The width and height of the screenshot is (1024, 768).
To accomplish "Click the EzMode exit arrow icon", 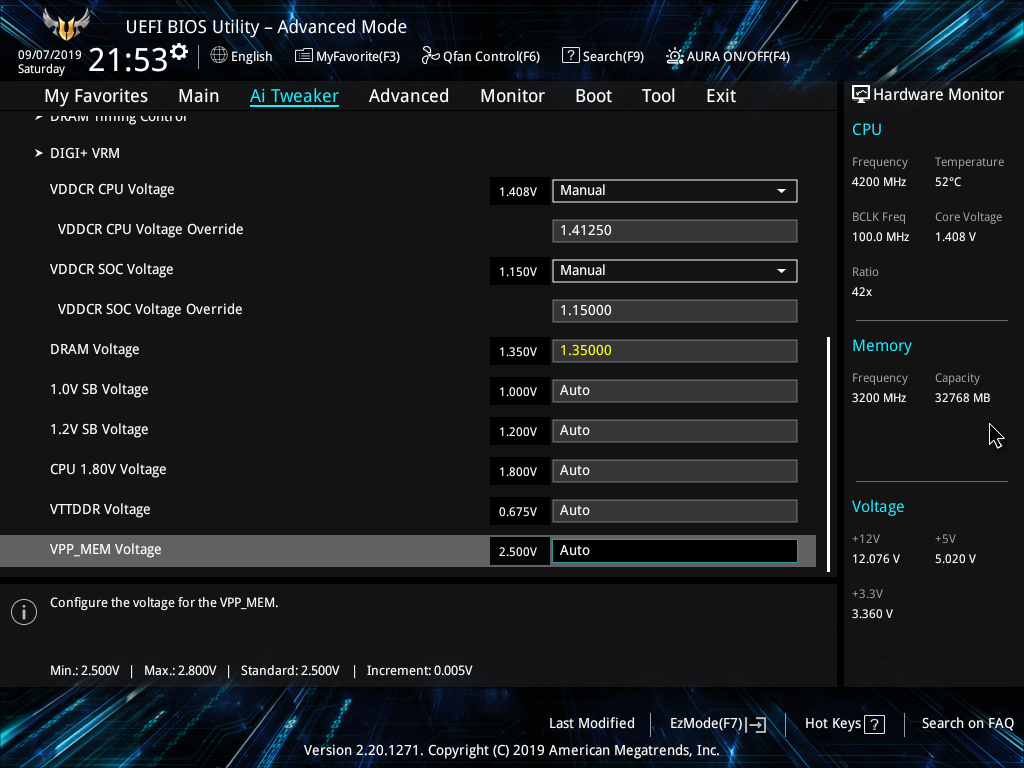I will click(x=756, y=724).
